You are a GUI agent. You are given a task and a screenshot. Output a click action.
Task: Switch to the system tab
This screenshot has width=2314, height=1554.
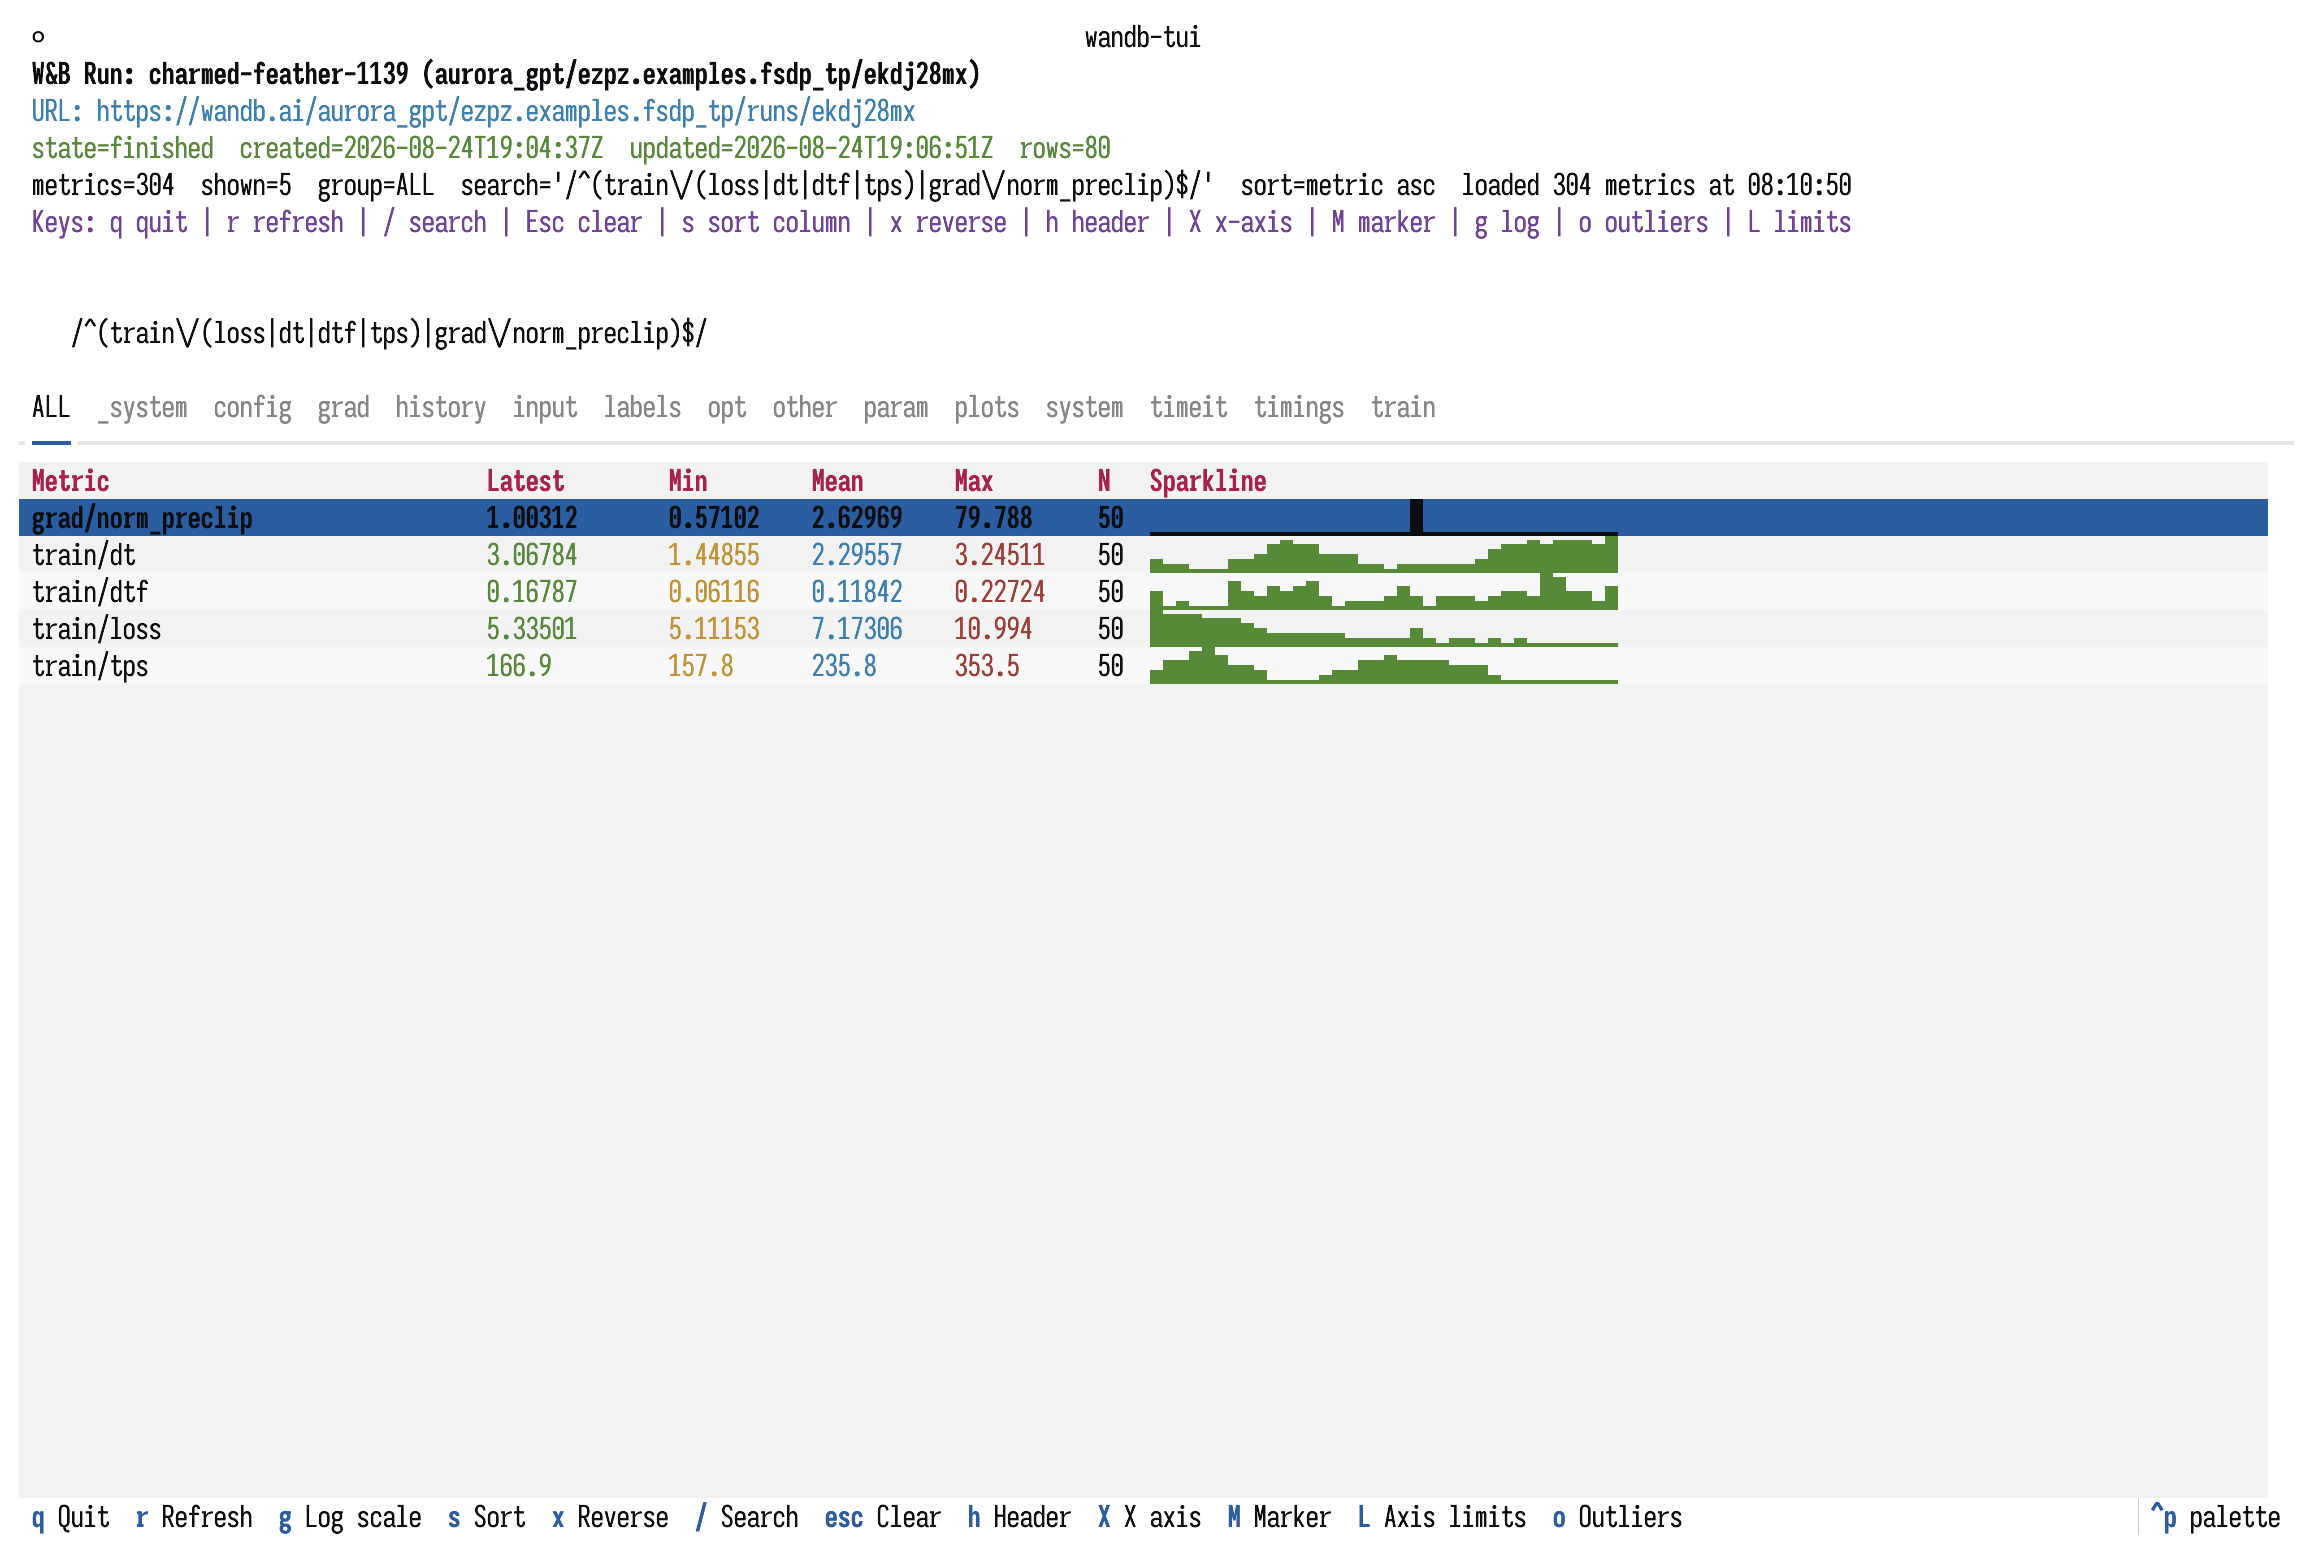(x=1084, y=407)
